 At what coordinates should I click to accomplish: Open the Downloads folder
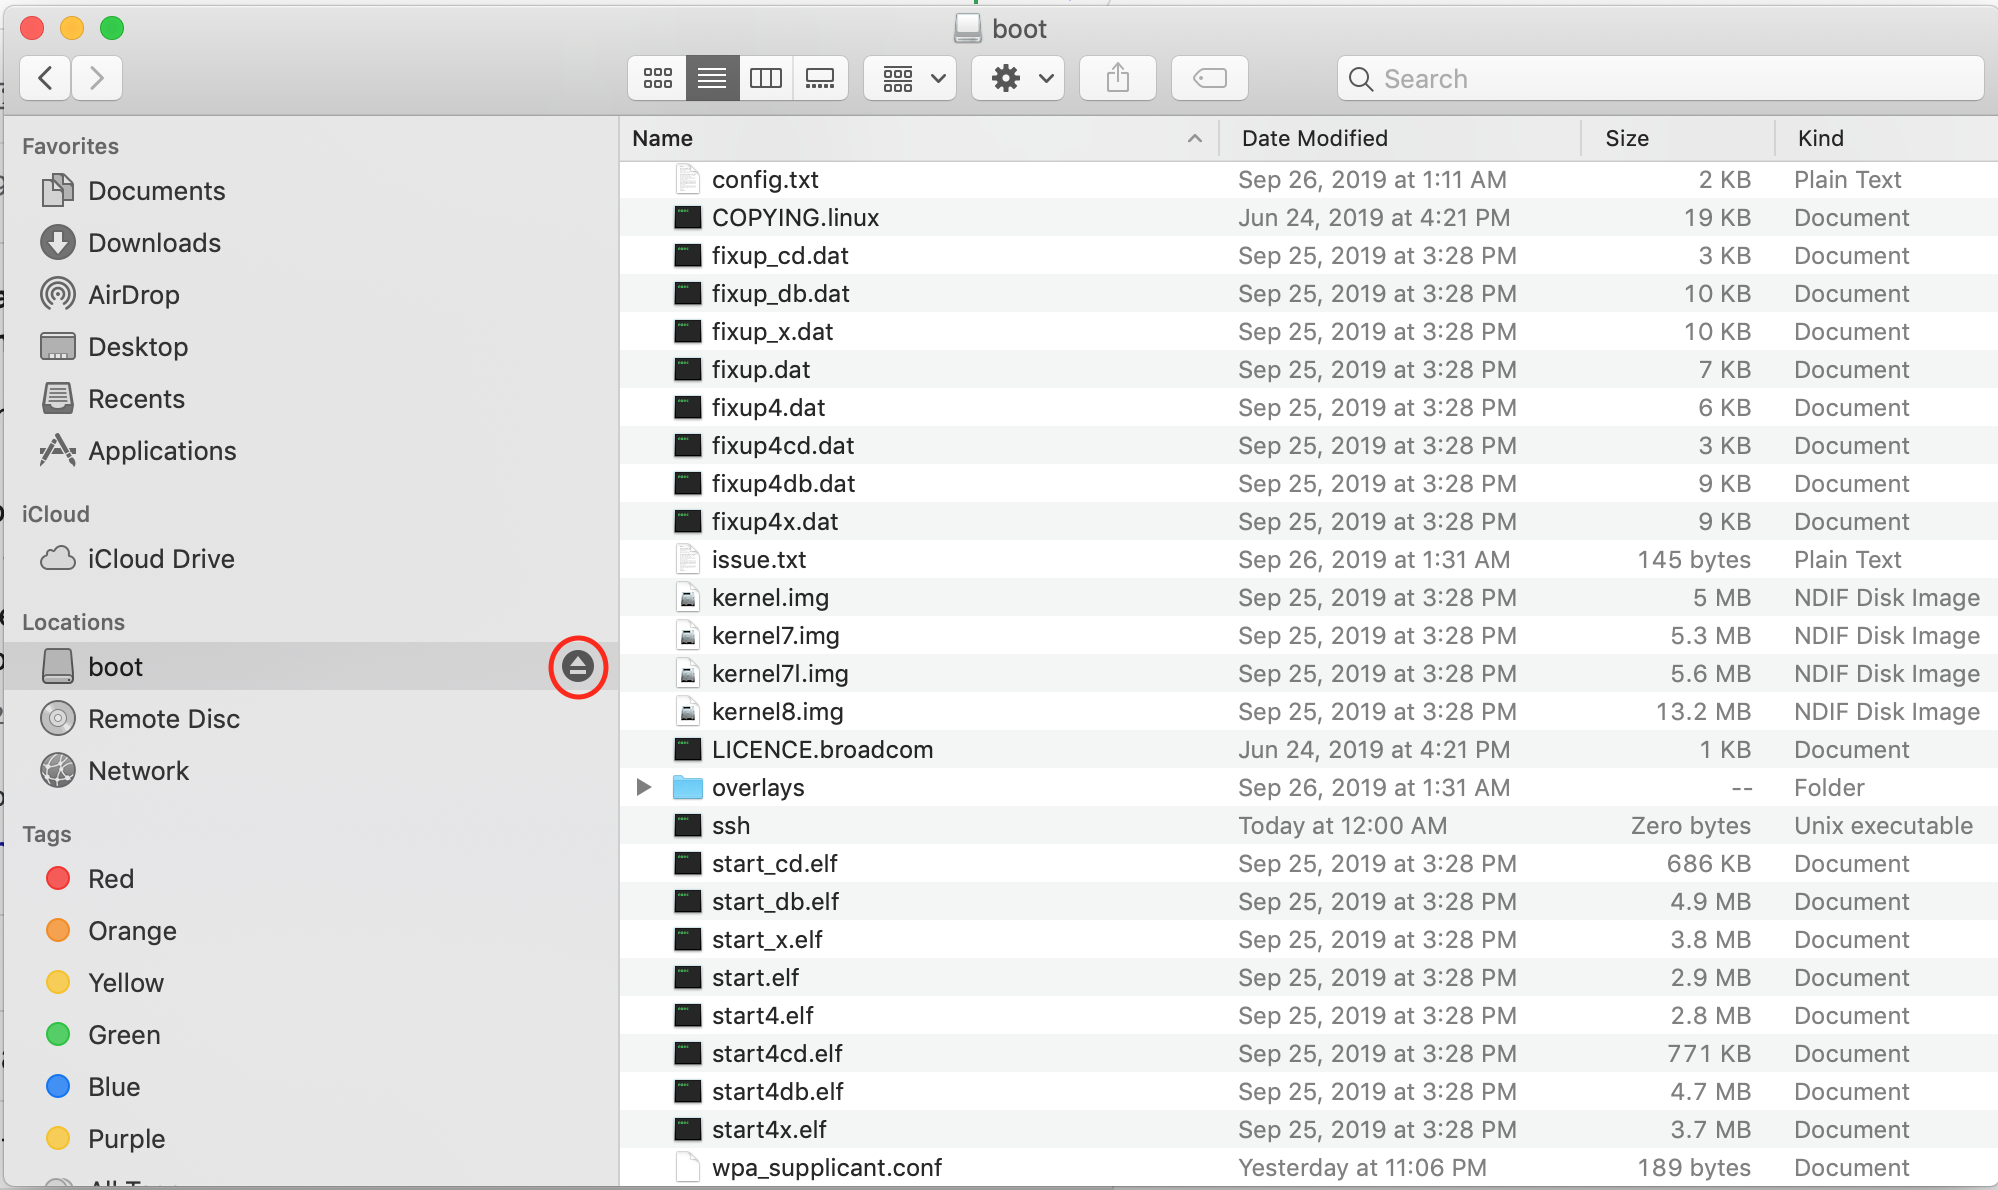154,242
